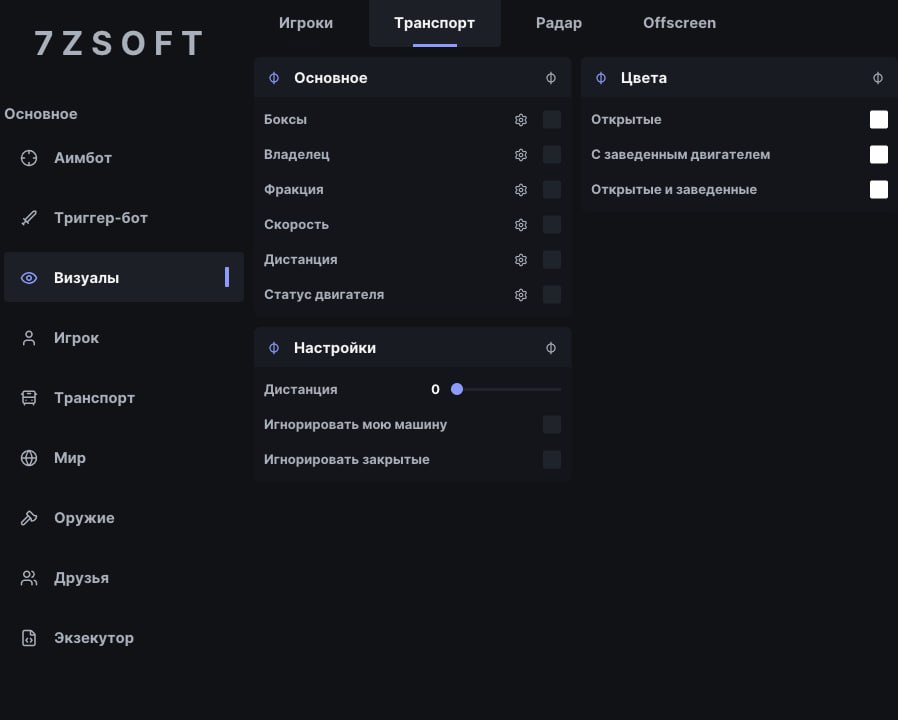Open the Транспорт bus icon in sidebar
This screenshot has height=720, width=898.
[29, 398]
